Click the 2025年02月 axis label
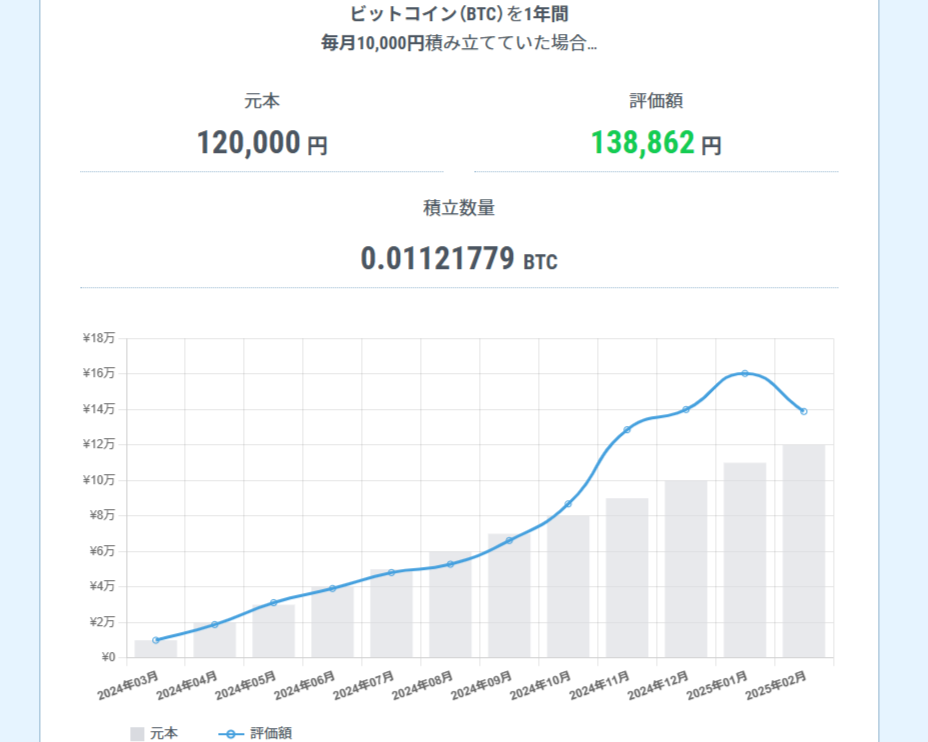Viewport: 928px width, 742px height. pos(776,686)
